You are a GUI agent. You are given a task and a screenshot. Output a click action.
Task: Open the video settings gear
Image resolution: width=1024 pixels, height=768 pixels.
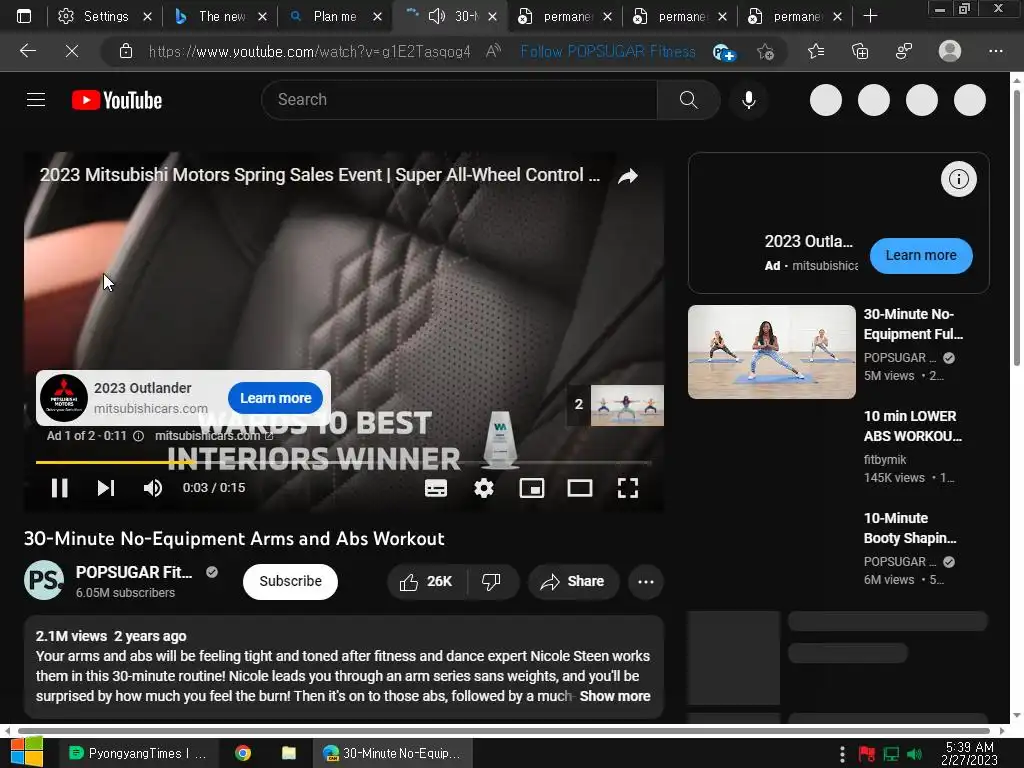point(484,488)
